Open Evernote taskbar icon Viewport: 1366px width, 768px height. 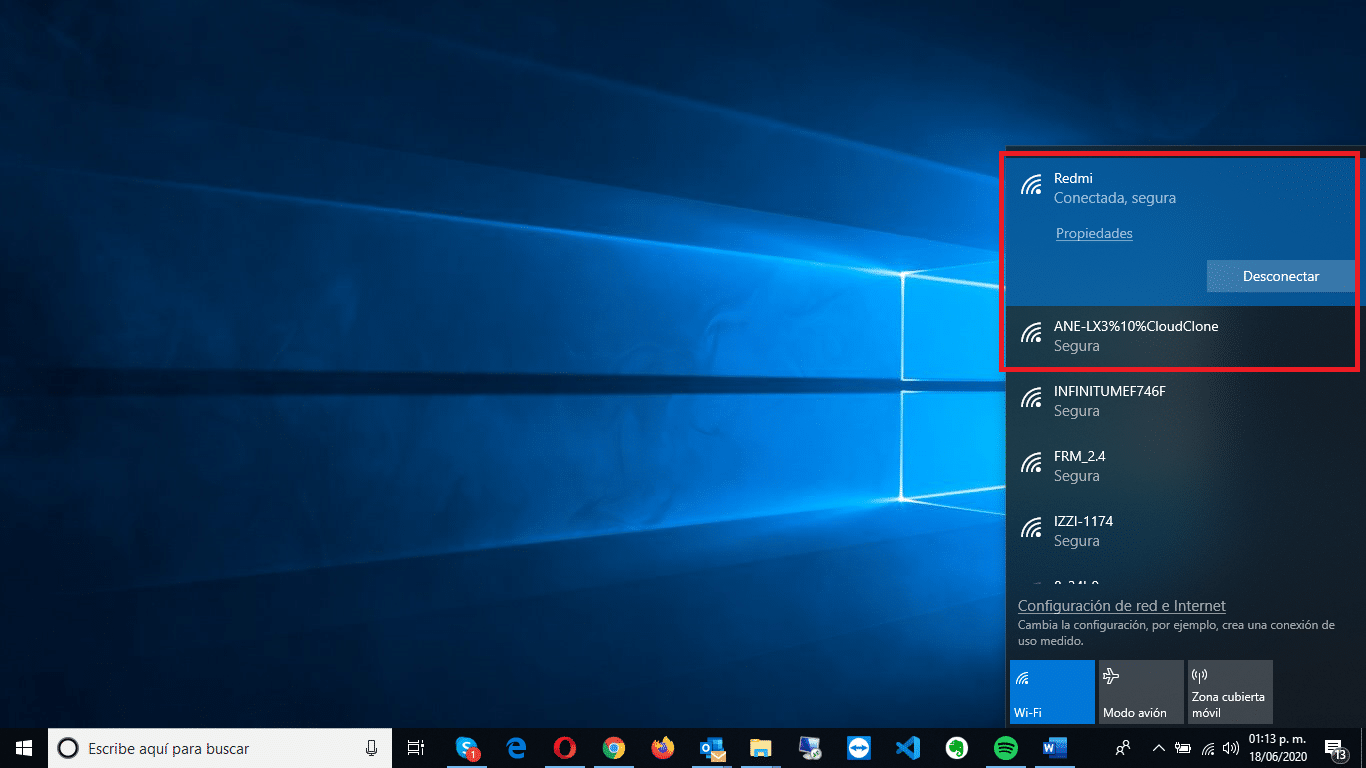956,748
